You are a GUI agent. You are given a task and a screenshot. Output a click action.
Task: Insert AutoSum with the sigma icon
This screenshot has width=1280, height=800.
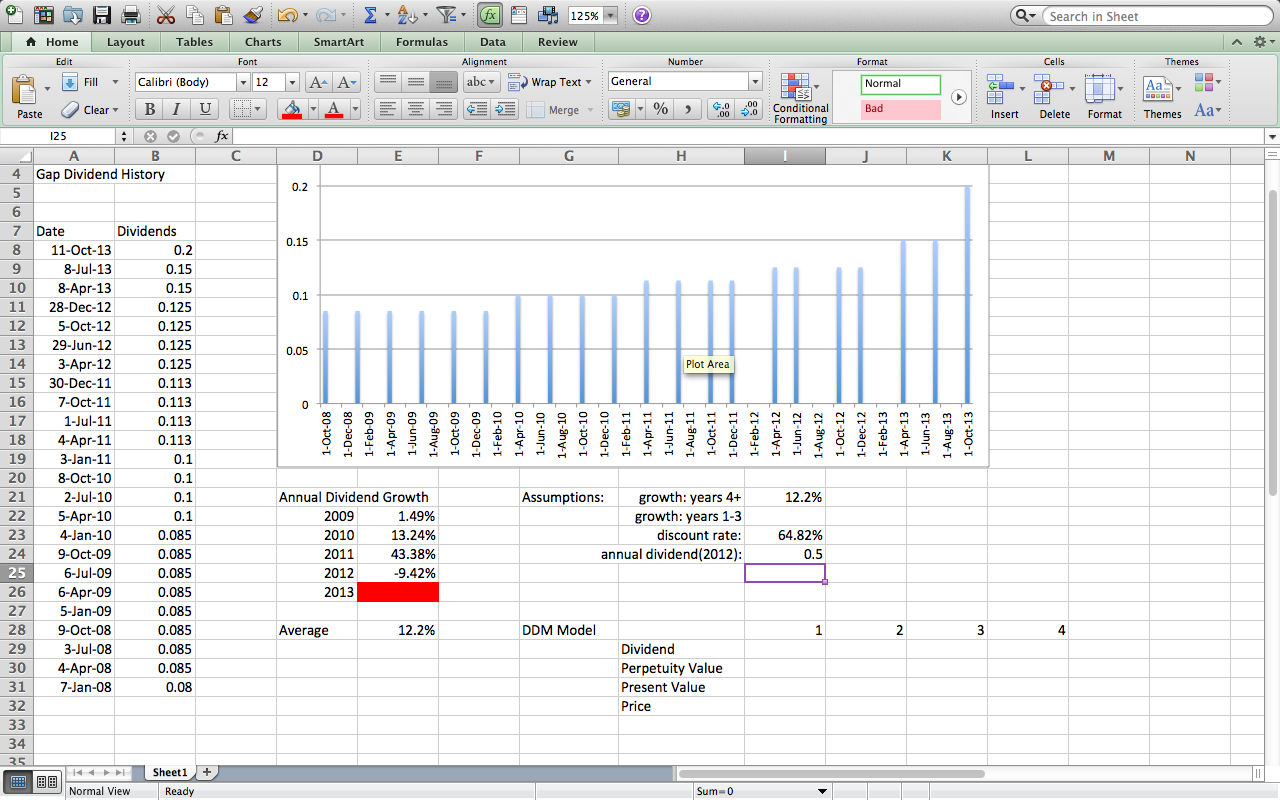pyautogui.click(x=370, y=15)
